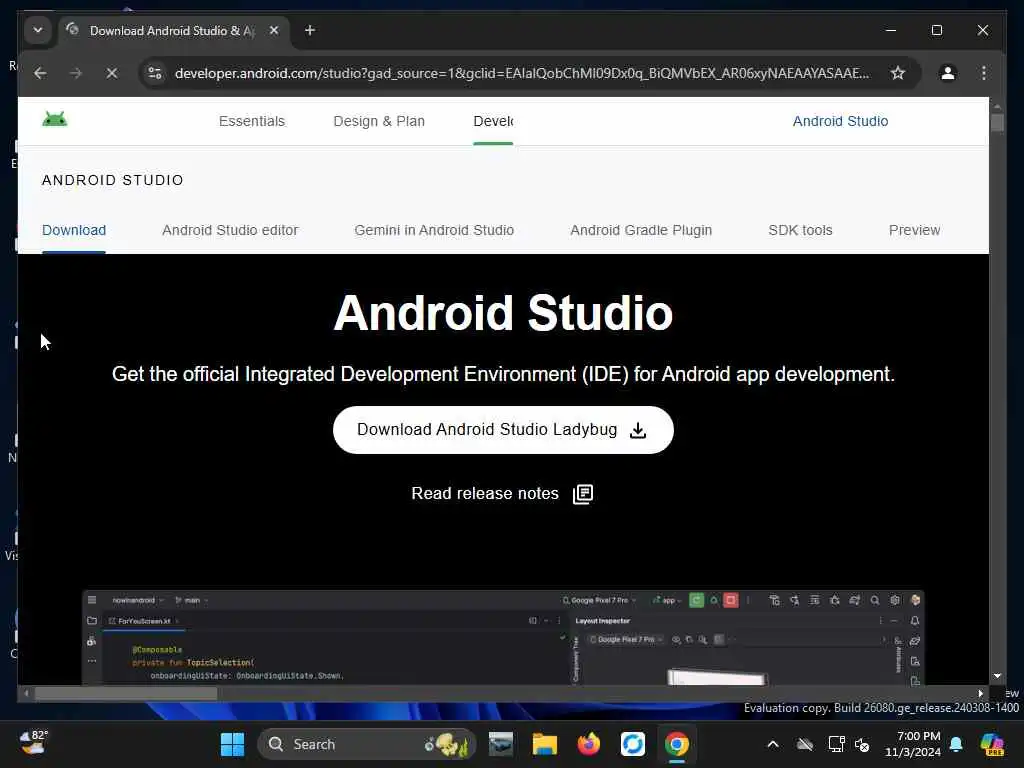Screen dimensions: 1024x768
Task: Click Download Android Studio Ladybug button
Action: point(503,430)
